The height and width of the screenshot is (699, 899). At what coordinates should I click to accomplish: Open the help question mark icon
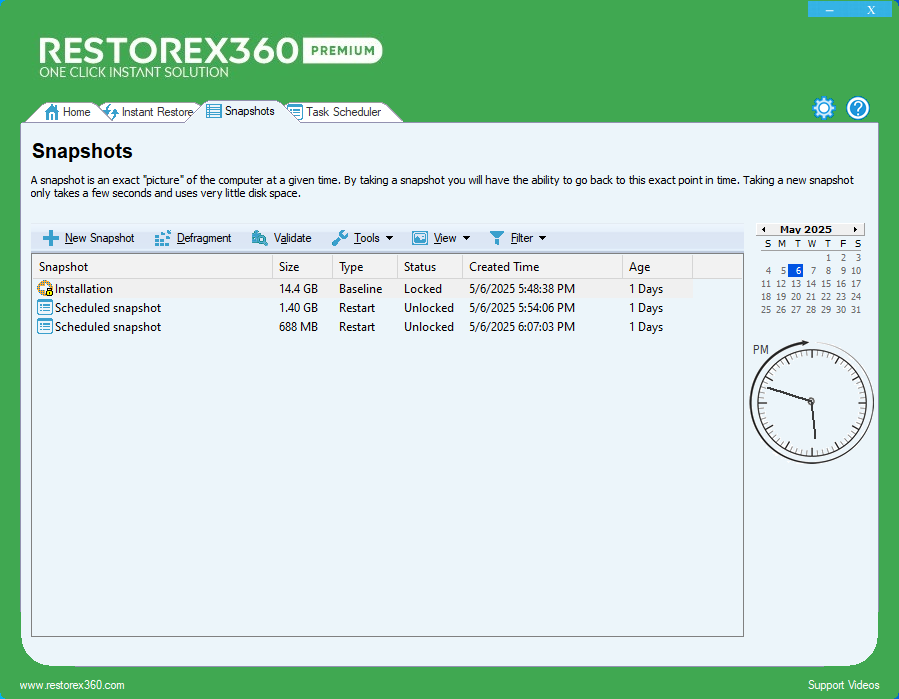(x=858, y=107)
